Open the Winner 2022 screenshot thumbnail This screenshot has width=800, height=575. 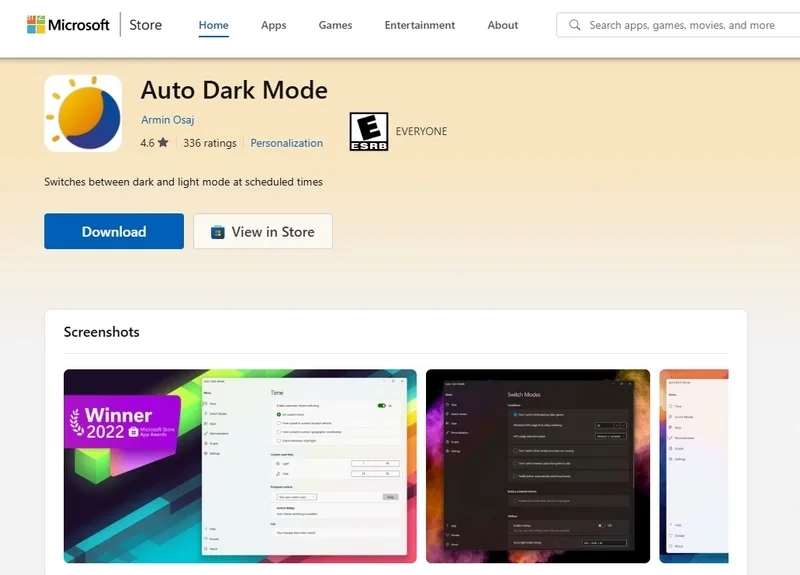click(x=240, y=466)
